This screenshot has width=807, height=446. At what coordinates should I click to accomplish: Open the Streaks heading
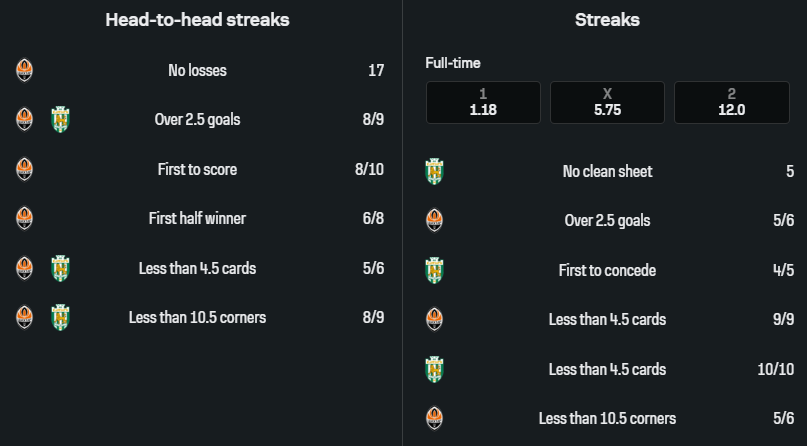(607, 20)
